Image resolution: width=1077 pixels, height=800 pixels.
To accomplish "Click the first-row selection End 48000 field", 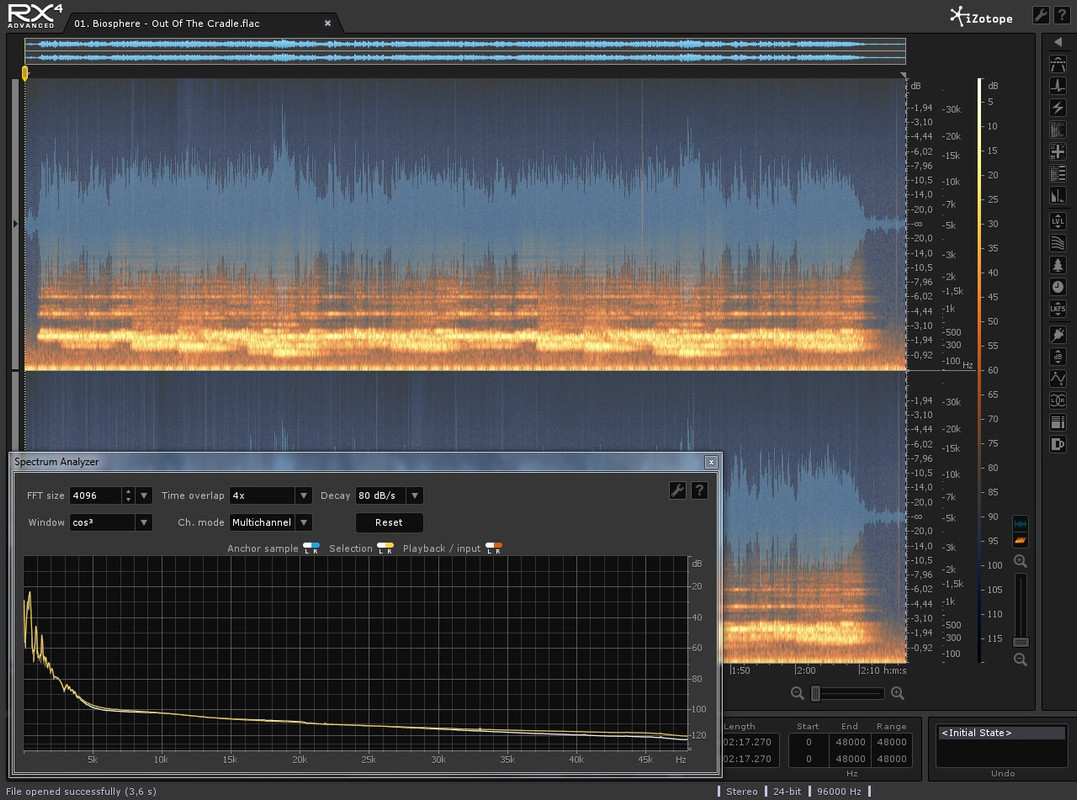I will click(x=850, y=742).
